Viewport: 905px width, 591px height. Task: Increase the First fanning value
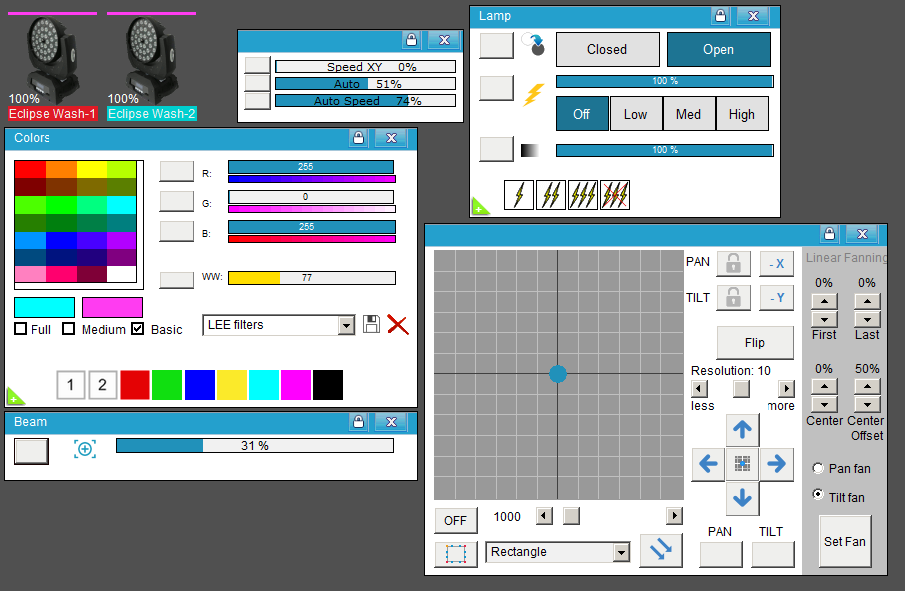824,301
